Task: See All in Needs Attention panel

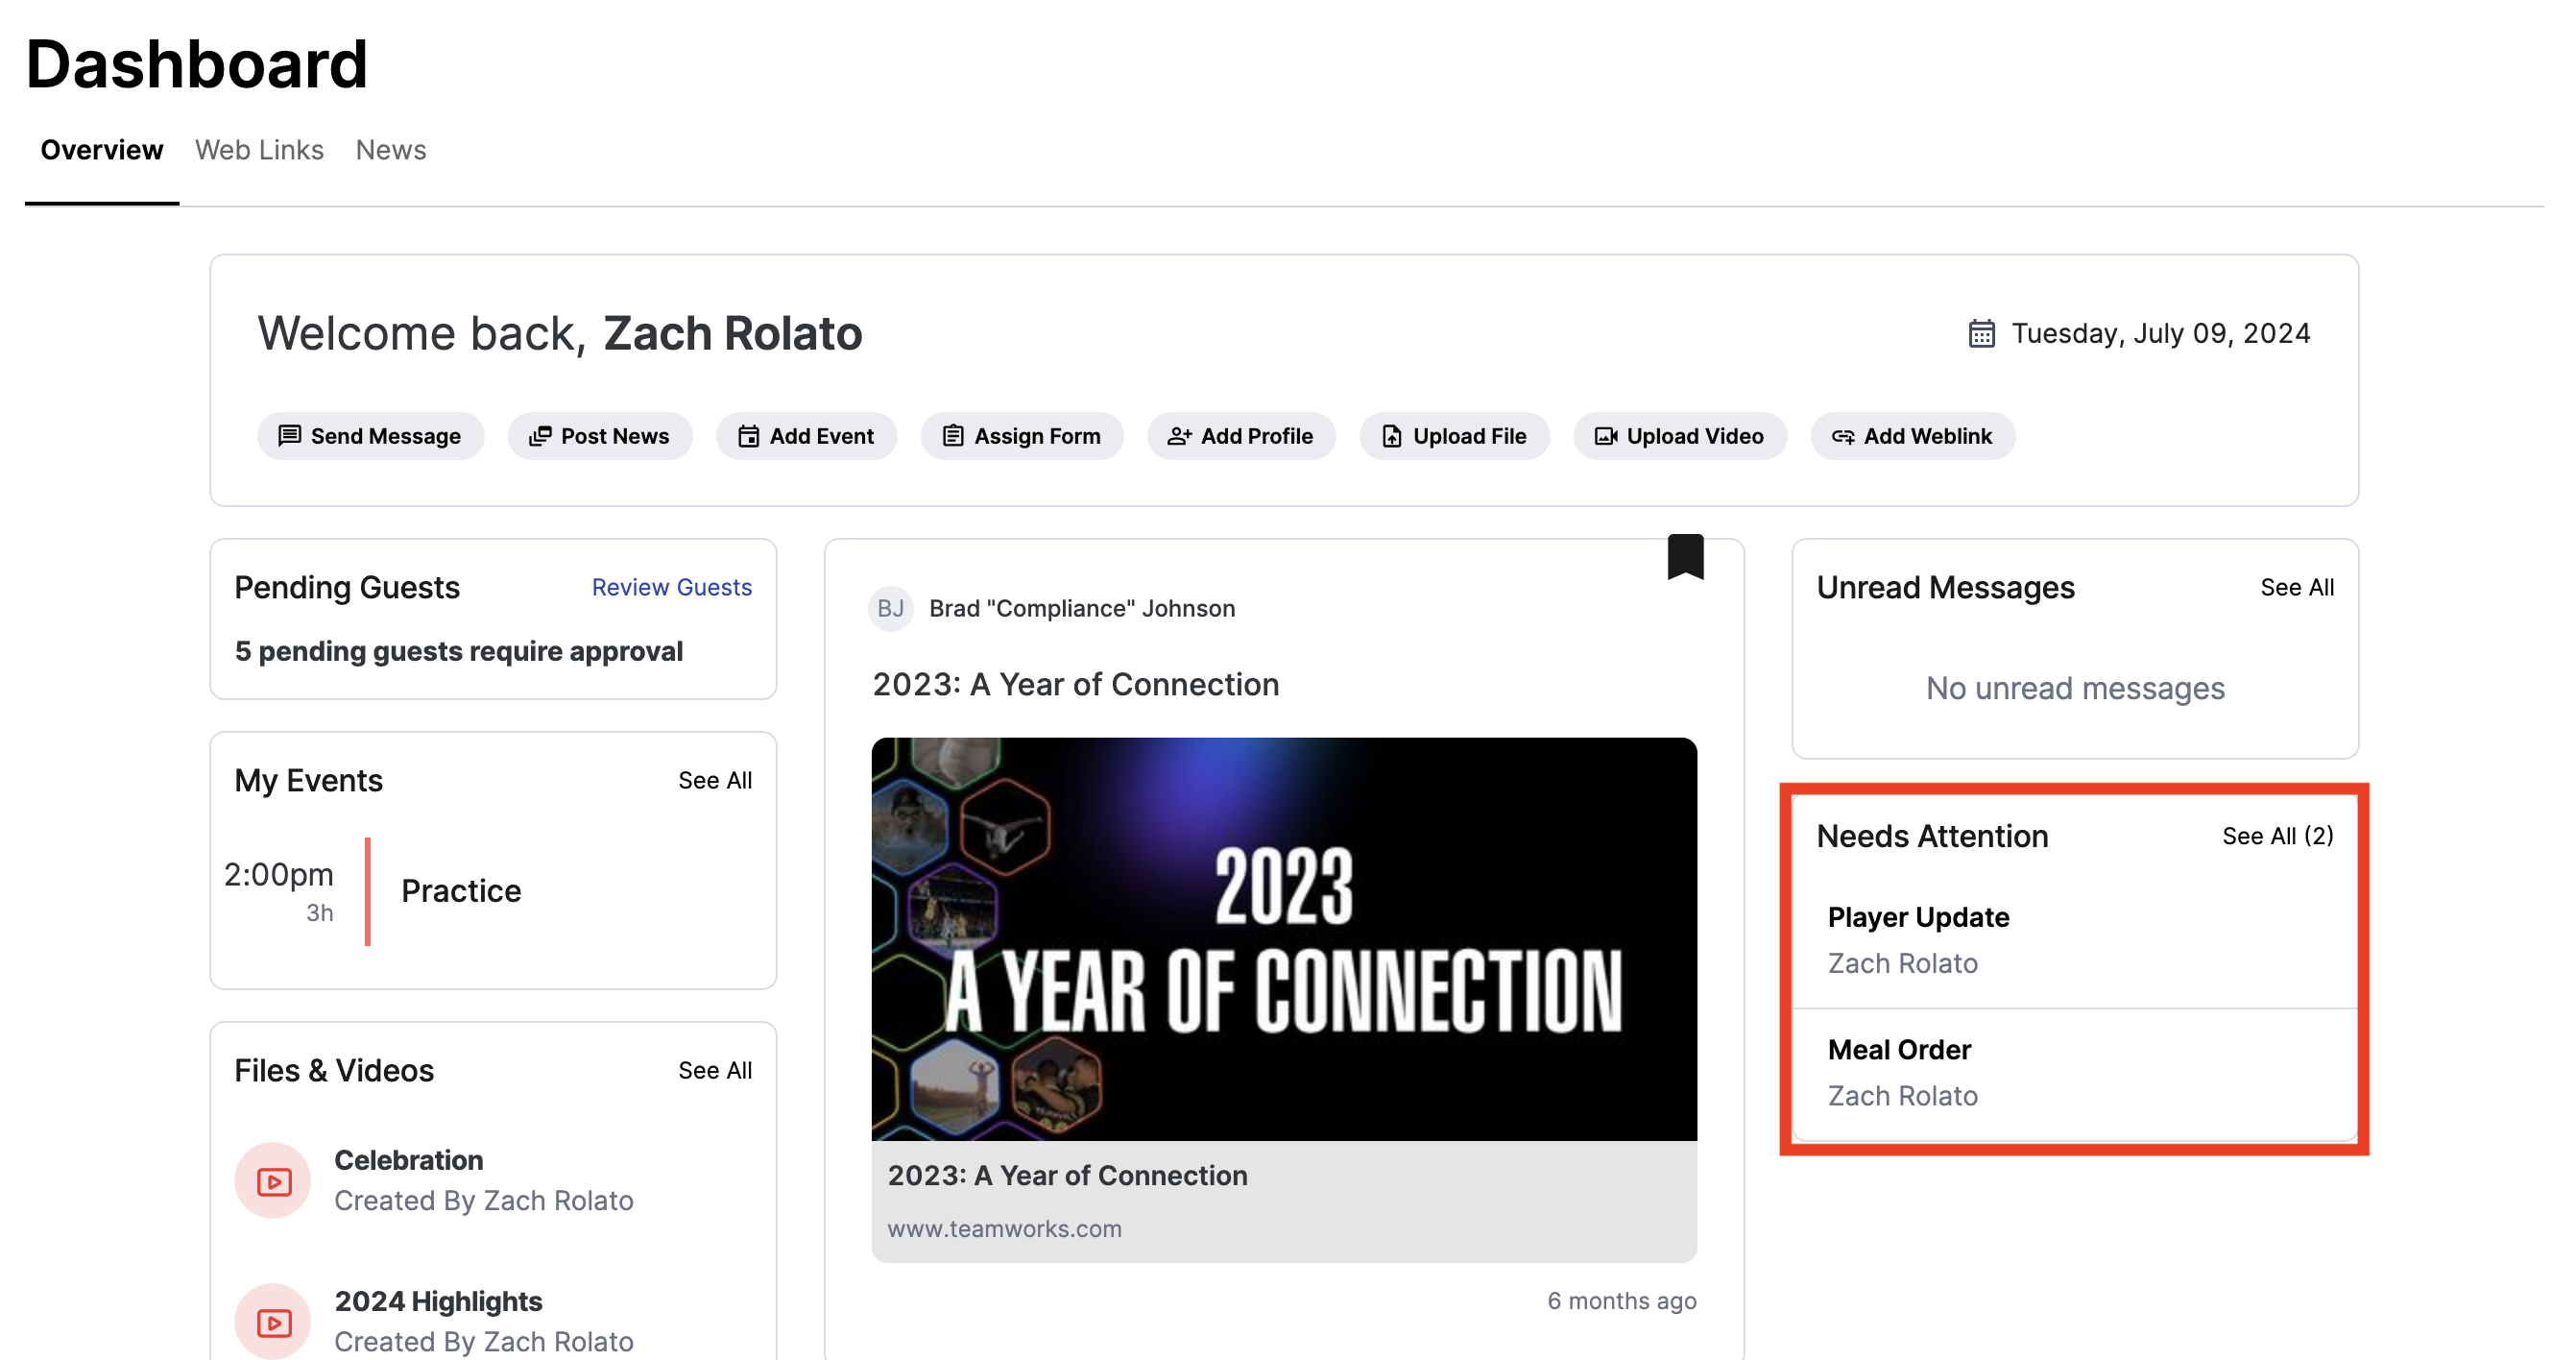Action: tap(2277, 836)
